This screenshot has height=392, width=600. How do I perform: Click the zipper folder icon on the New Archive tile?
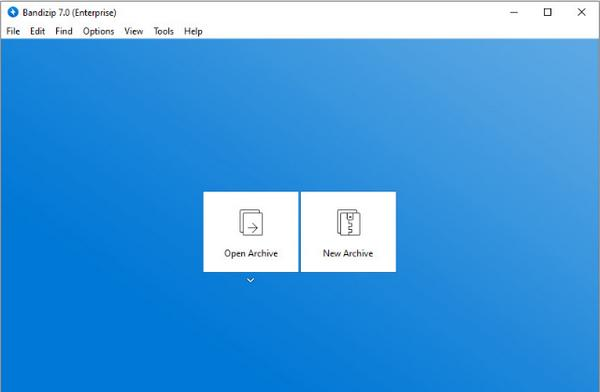tap(349, 222)
